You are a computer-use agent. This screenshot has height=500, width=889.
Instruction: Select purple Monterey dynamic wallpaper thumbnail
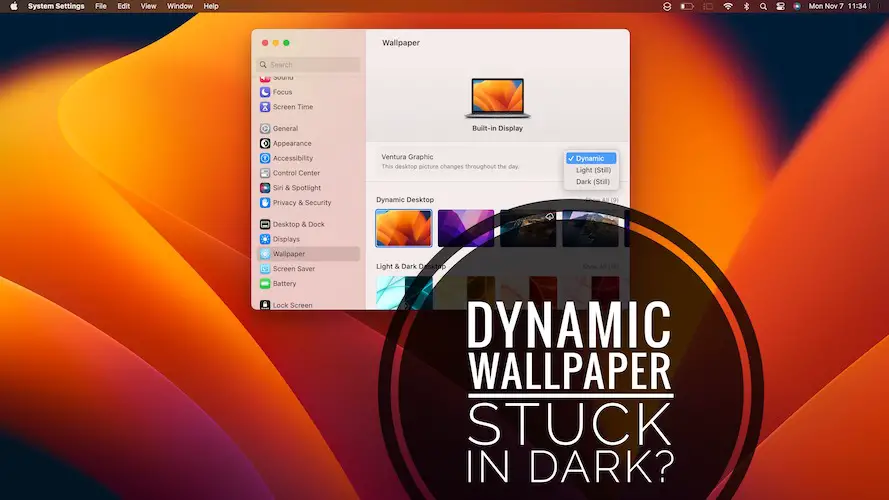point(465,228)
